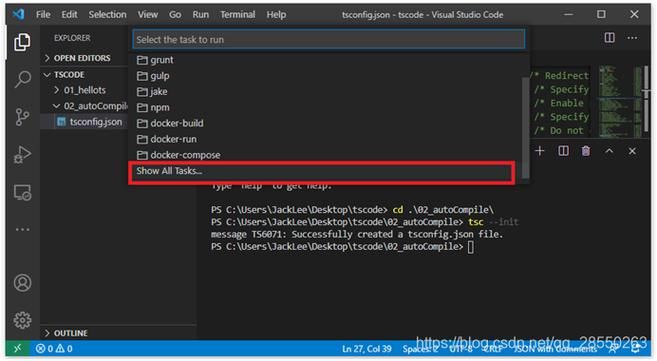This screenshot has width=657, height=361.
Task: Open the View menu
Action: (147, 14)
